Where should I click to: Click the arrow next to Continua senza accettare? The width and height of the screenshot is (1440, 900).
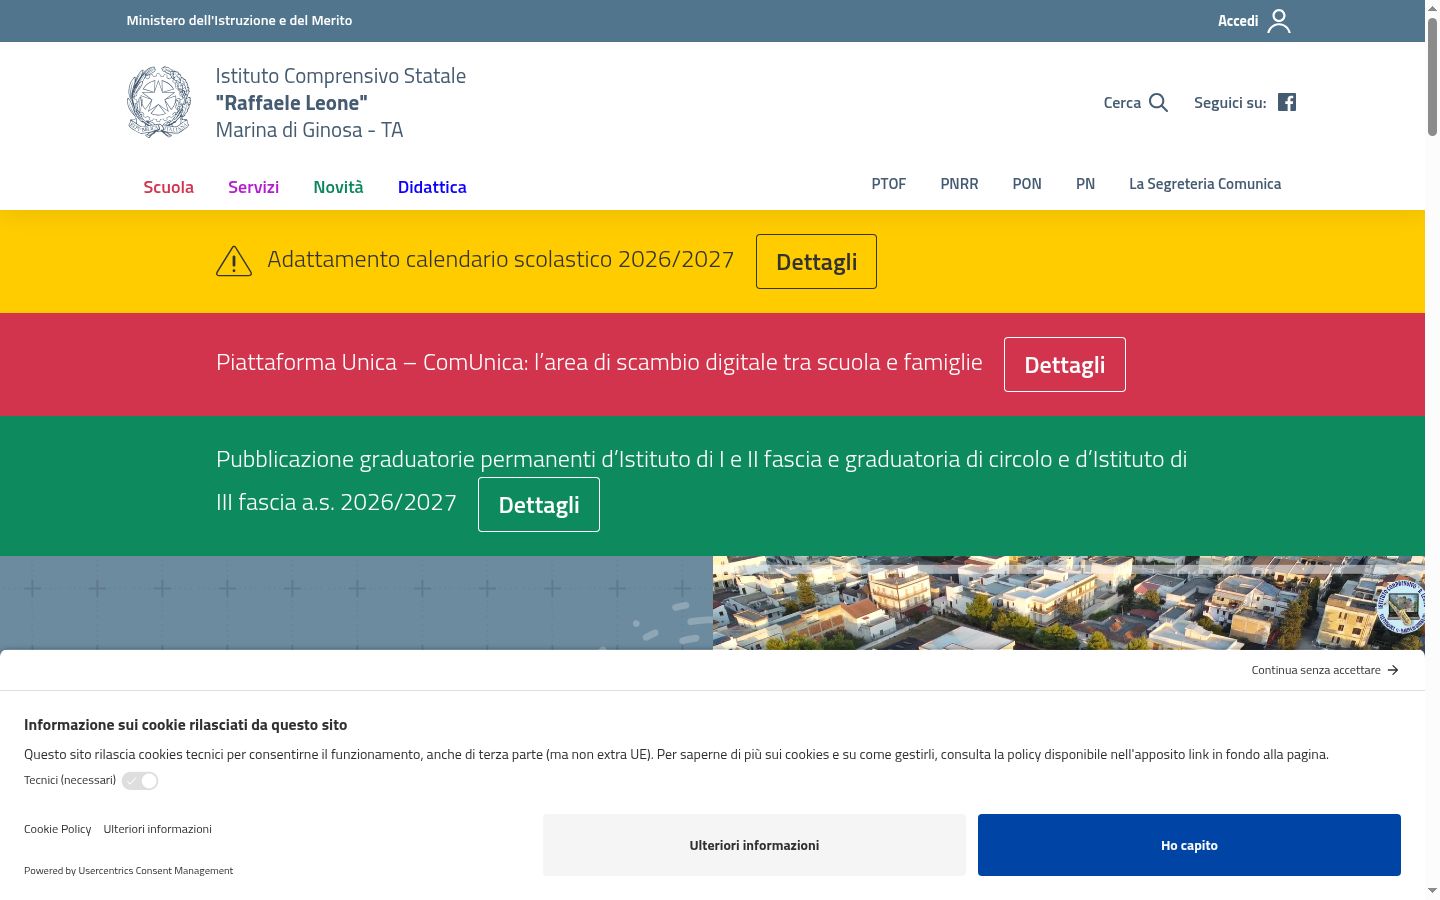[1393, 670]
